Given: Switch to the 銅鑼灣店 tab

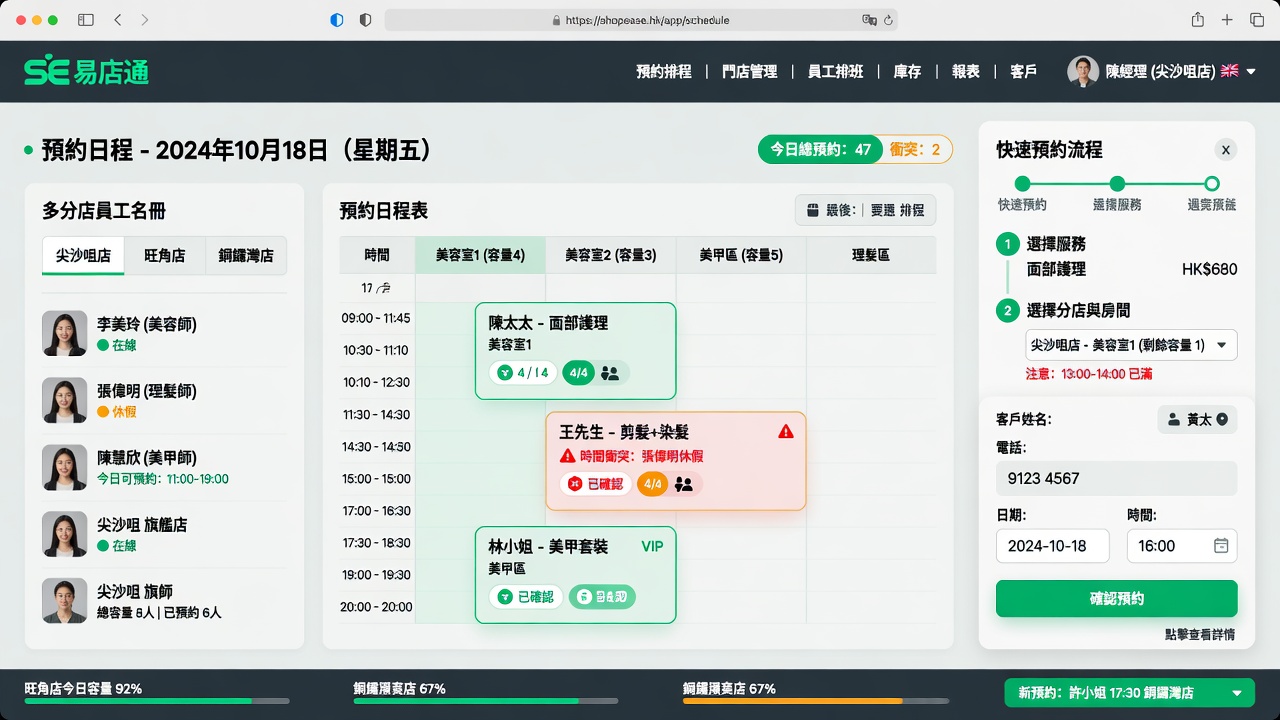Looking at the screenshot, I should 246,255.
